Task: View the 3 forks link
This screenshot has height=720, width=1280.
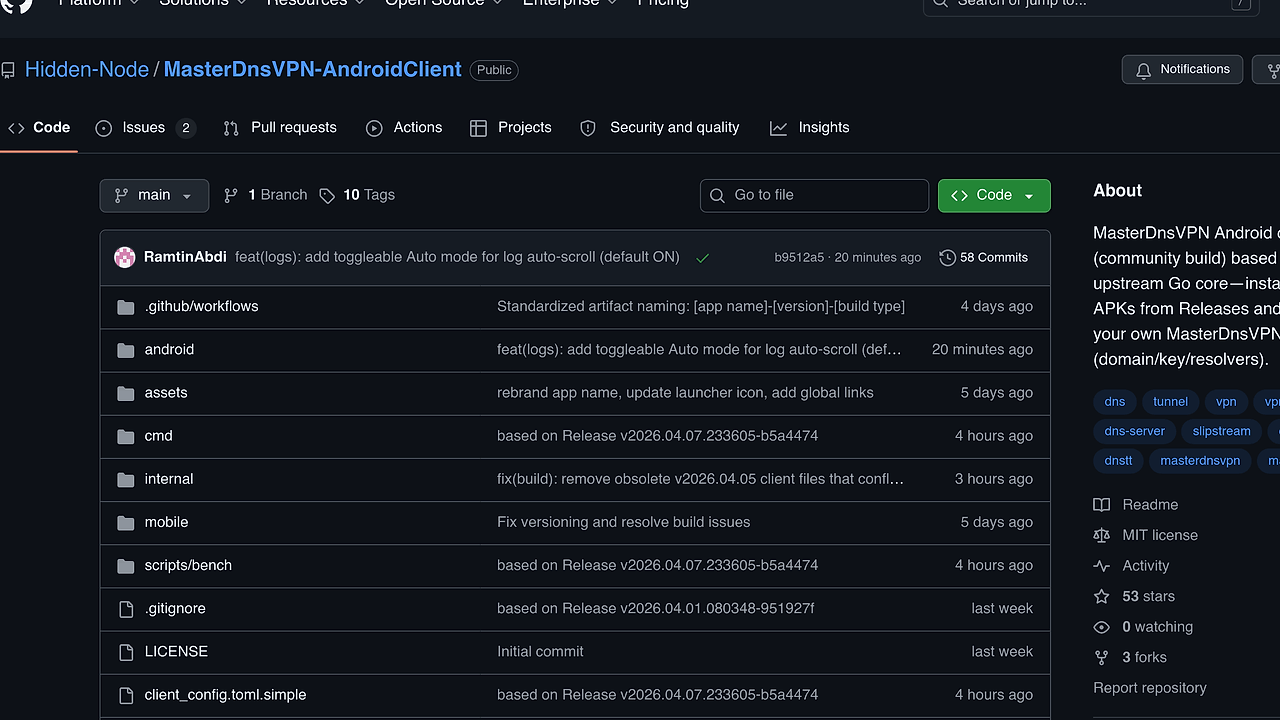Action: (x=1131, y=657)
